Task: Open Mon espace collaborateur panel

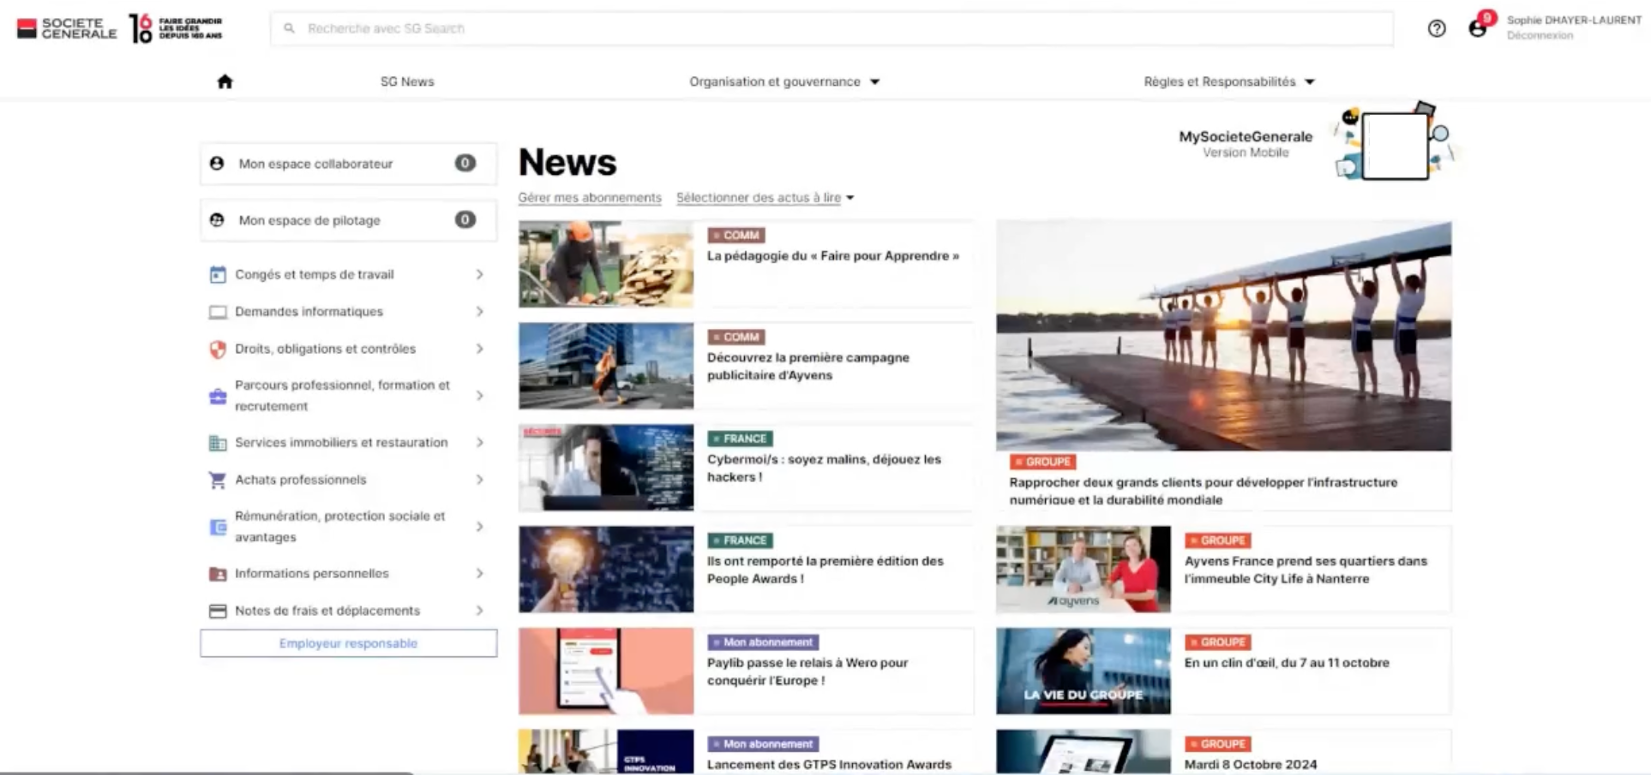Action: tap(348, 164)
